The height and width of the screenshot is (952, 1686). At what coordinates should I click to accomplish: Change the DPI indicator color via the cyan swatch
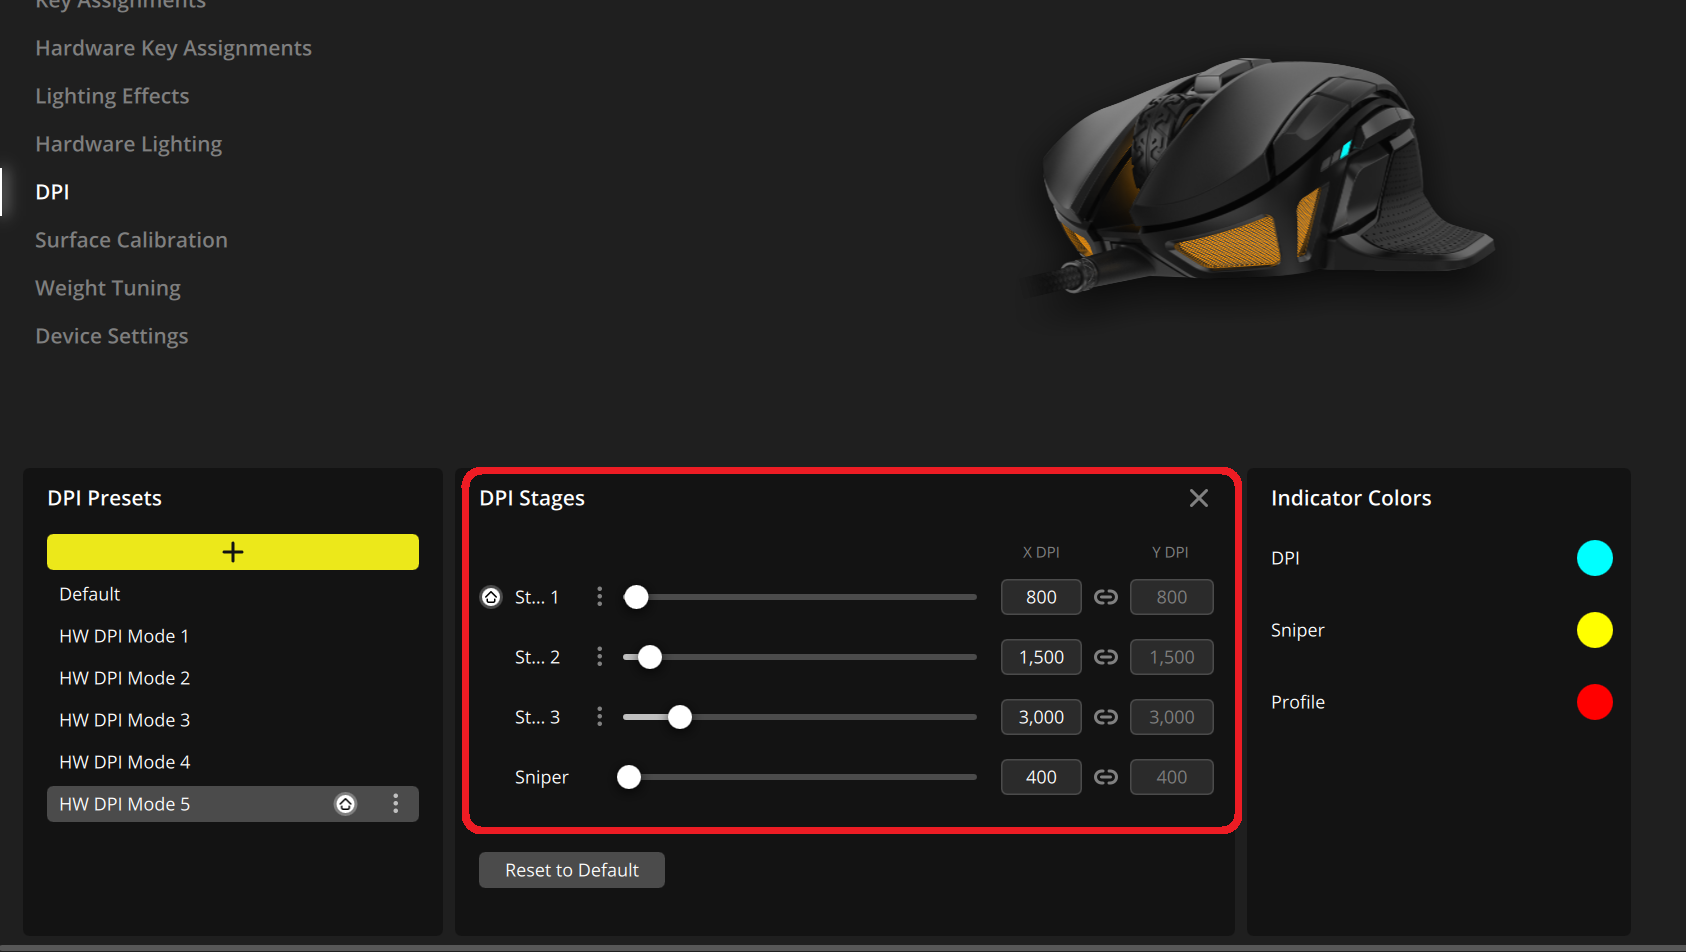point(1595,558)
